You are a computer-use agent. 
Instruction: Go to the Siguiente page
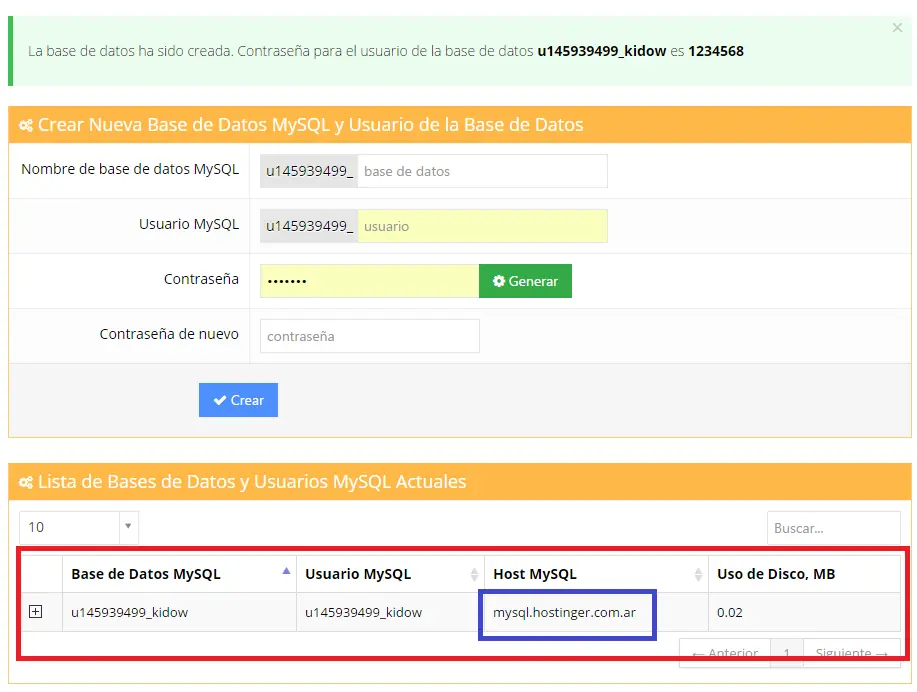coord(852,652)
